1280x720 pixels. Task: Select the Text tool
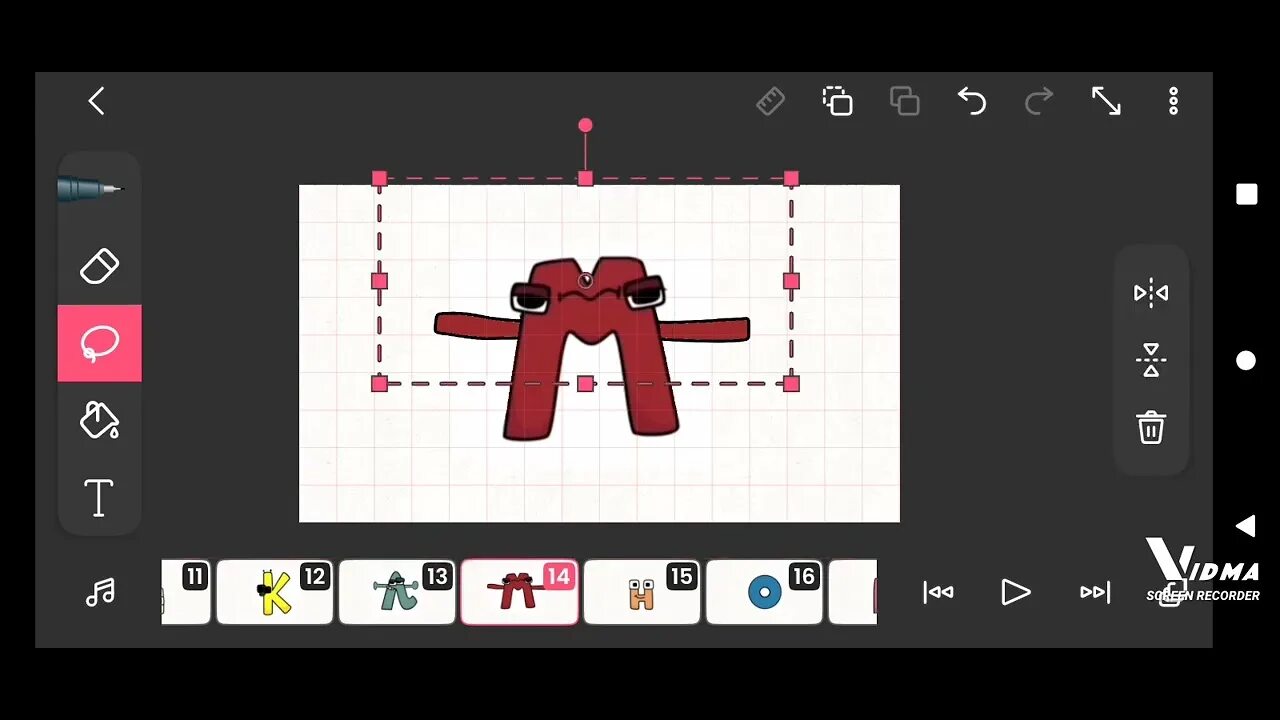click(99, 497)
